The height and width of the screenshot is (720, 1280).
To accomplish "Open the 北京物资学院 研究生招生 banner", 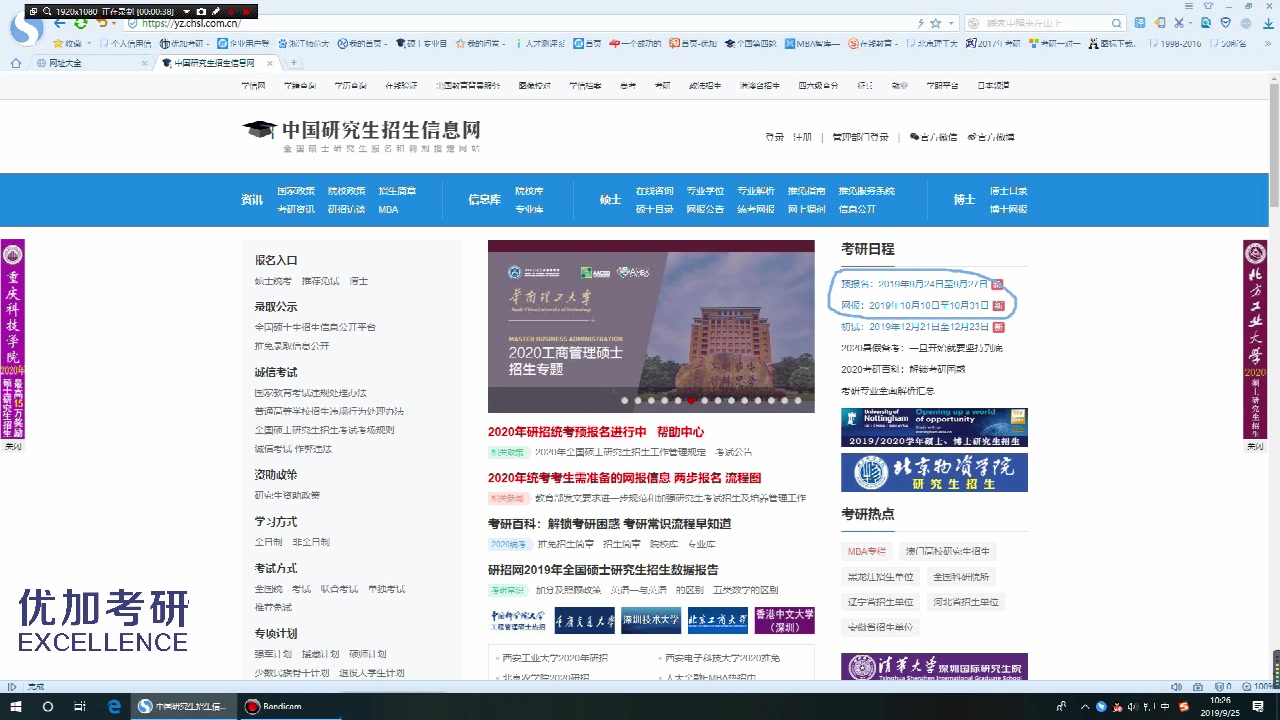I will 934,473.
